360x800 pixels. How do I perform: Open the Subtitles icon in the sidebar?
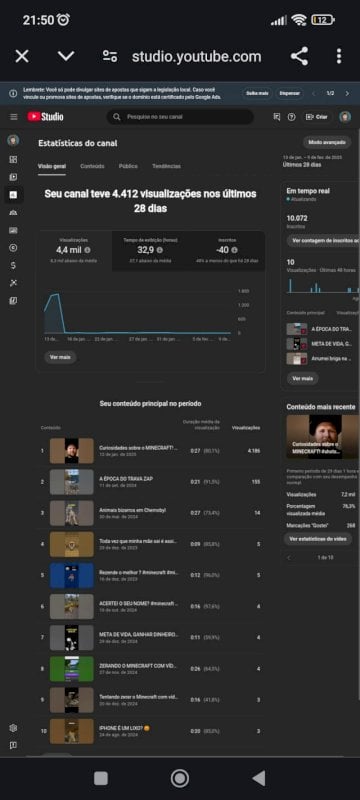pyautogui.click(x=13, y=230)
